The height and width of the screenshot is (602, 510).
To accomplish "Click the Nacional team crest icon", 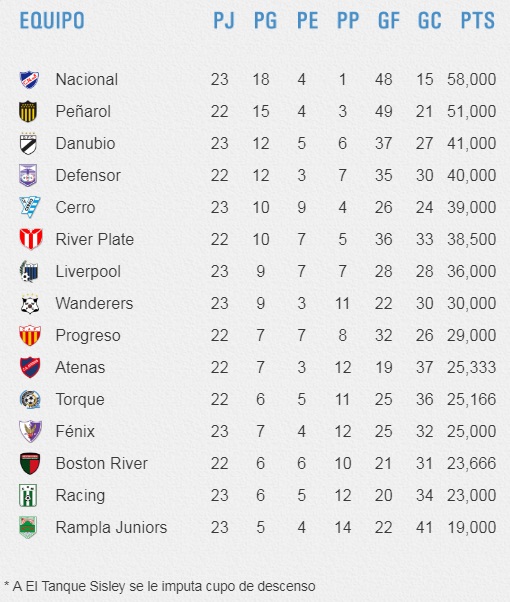I will tap(29, 79).
